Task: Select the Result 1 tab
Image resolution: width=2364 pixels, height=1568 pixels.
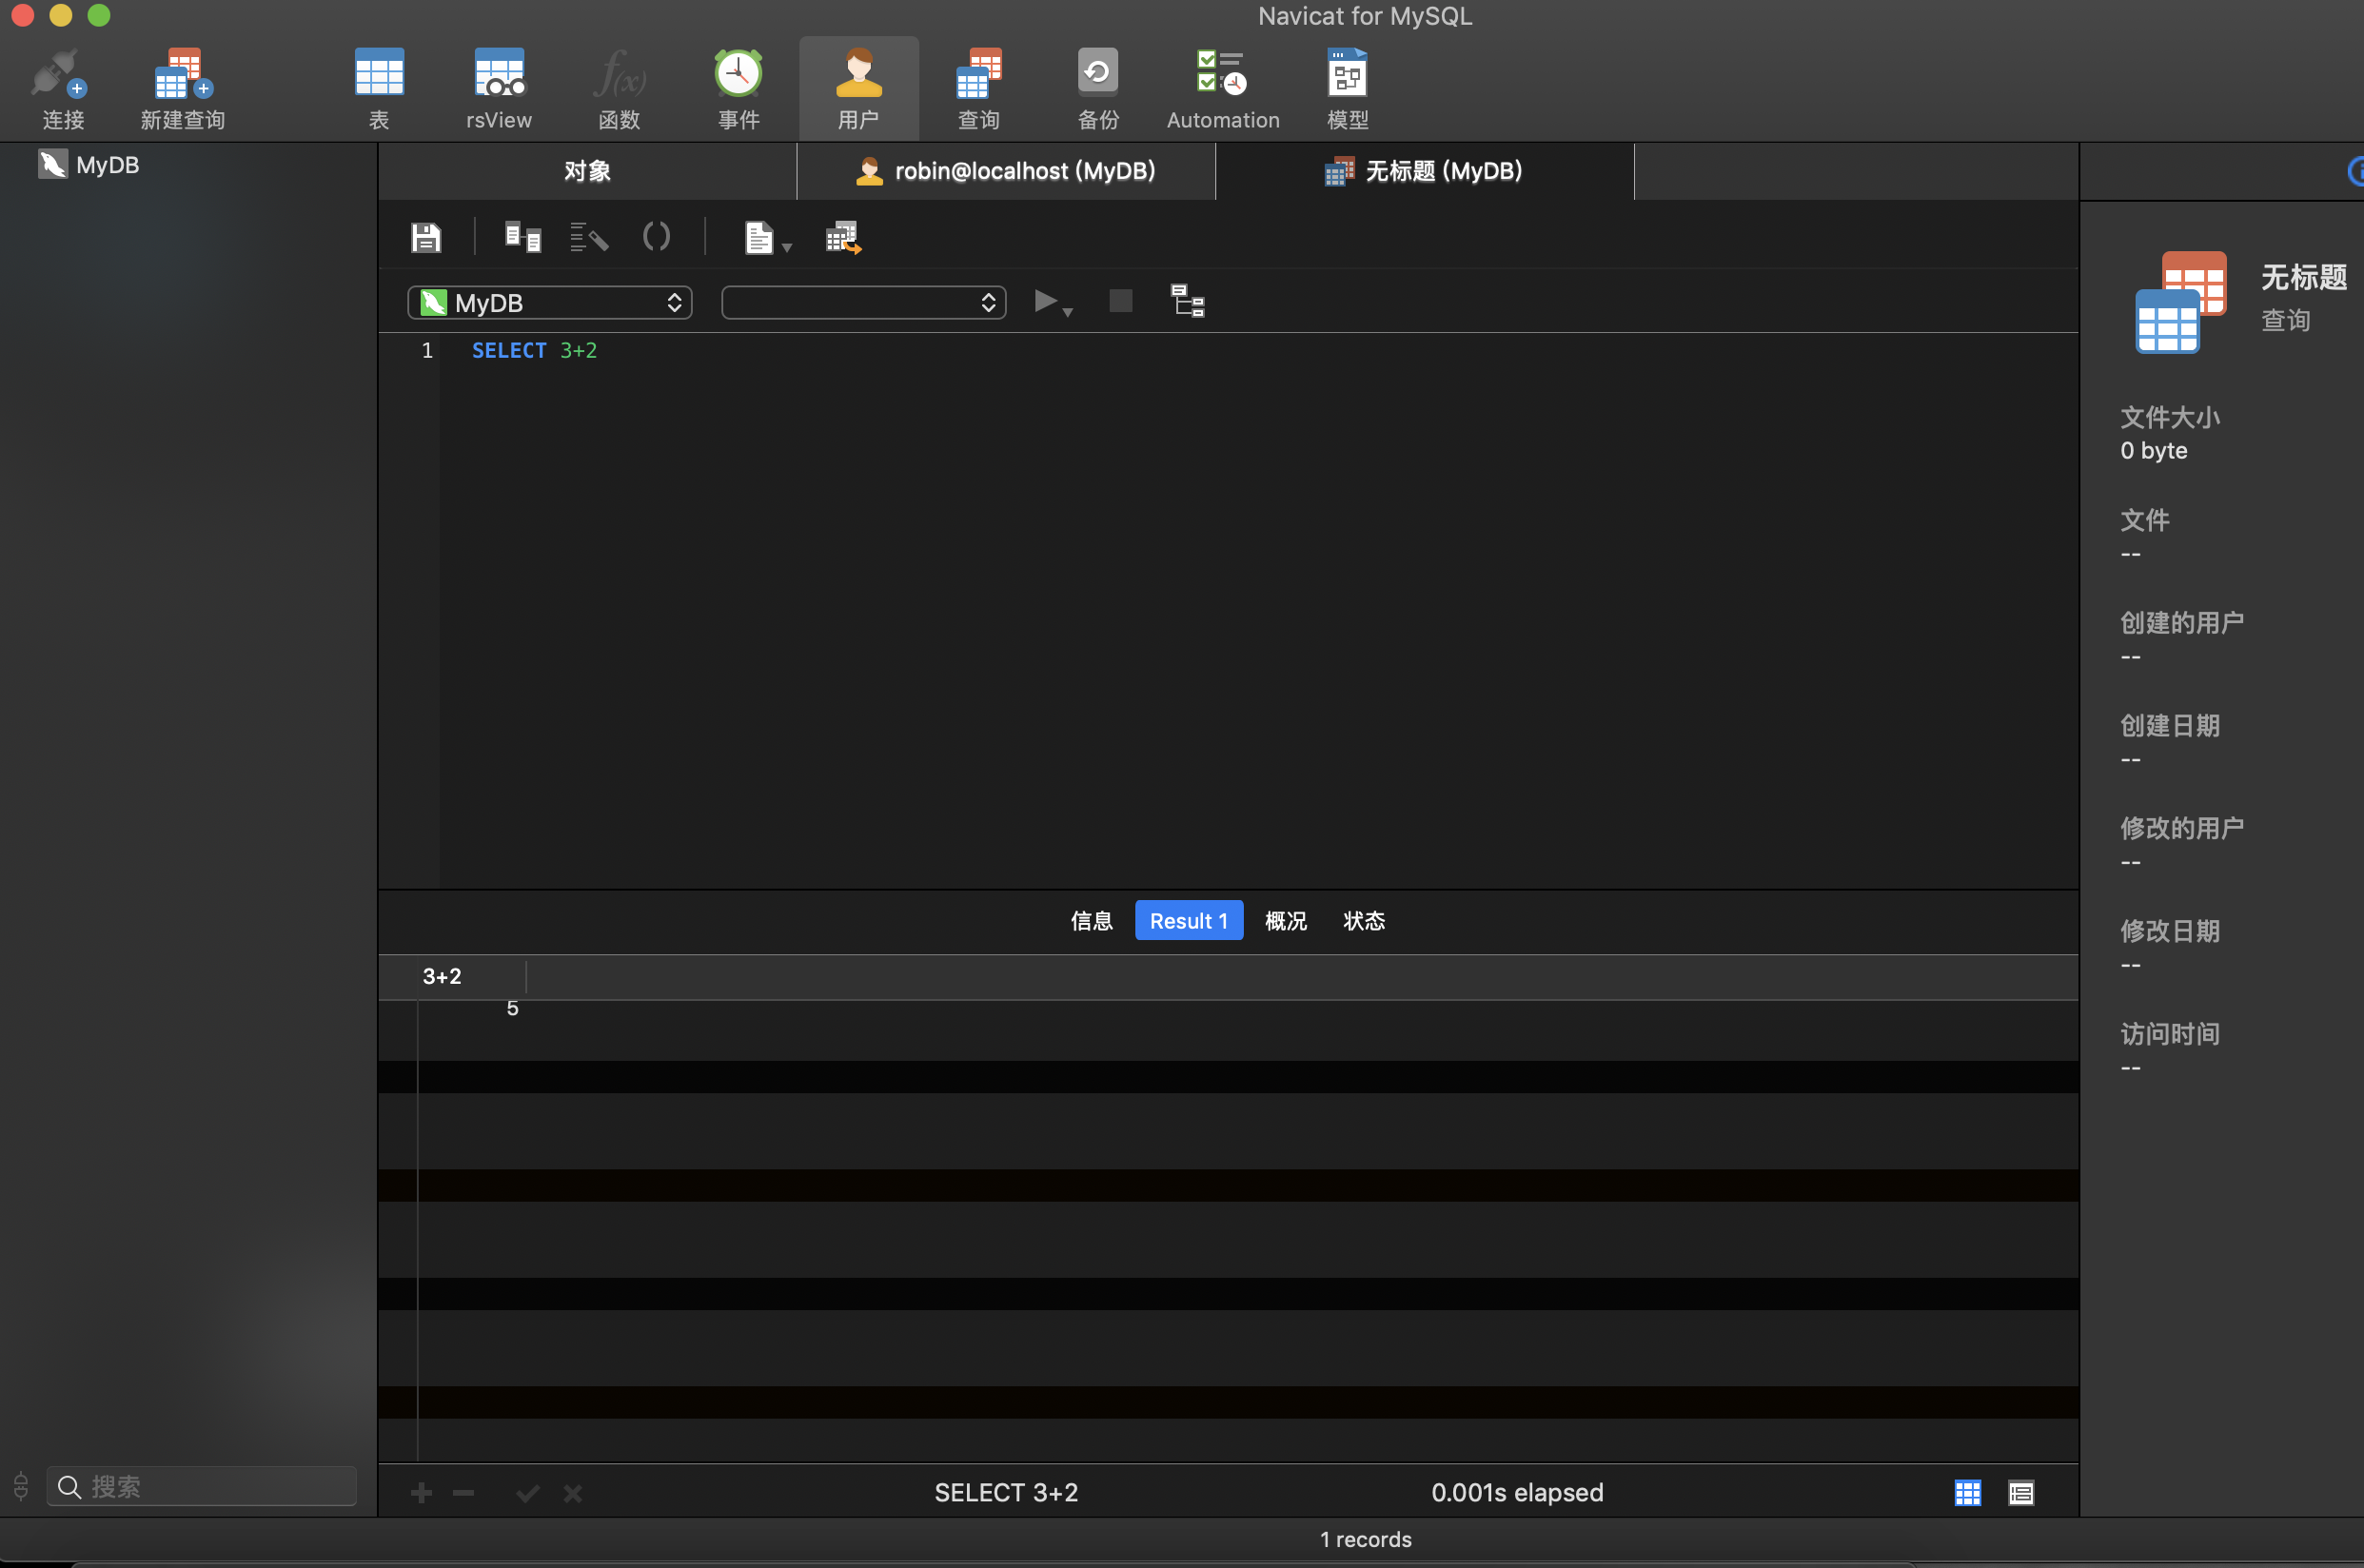Action: [1189, 920]
